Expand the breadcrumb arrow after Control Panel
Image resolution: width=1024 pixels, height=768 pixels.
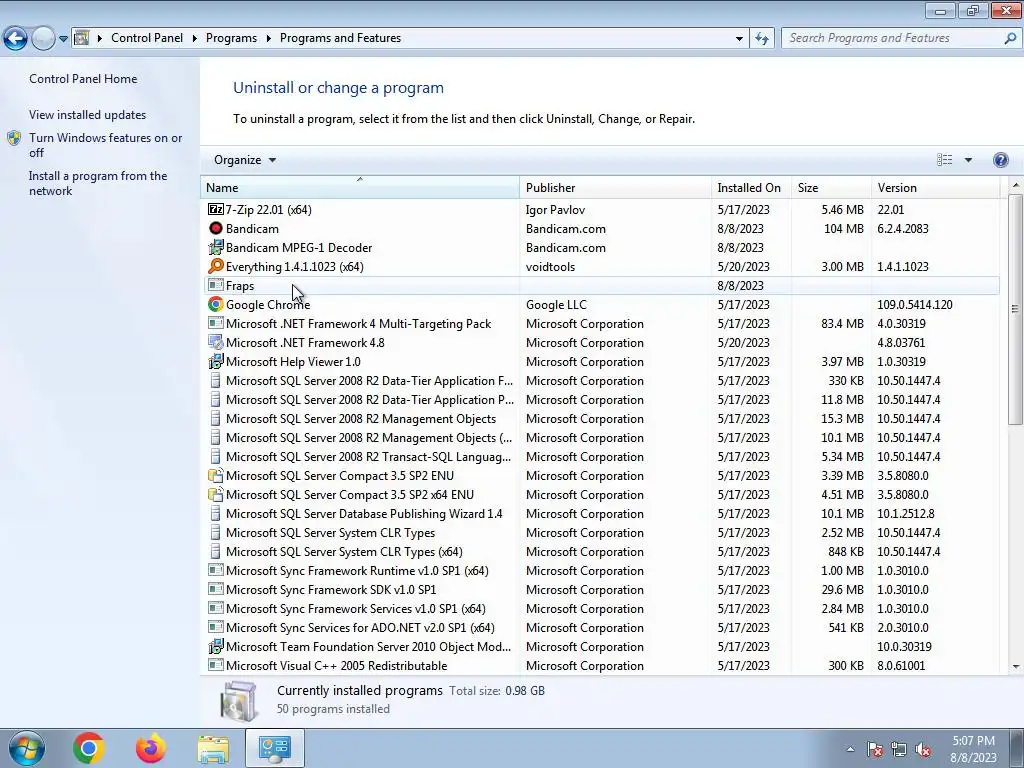coord(195,39)
